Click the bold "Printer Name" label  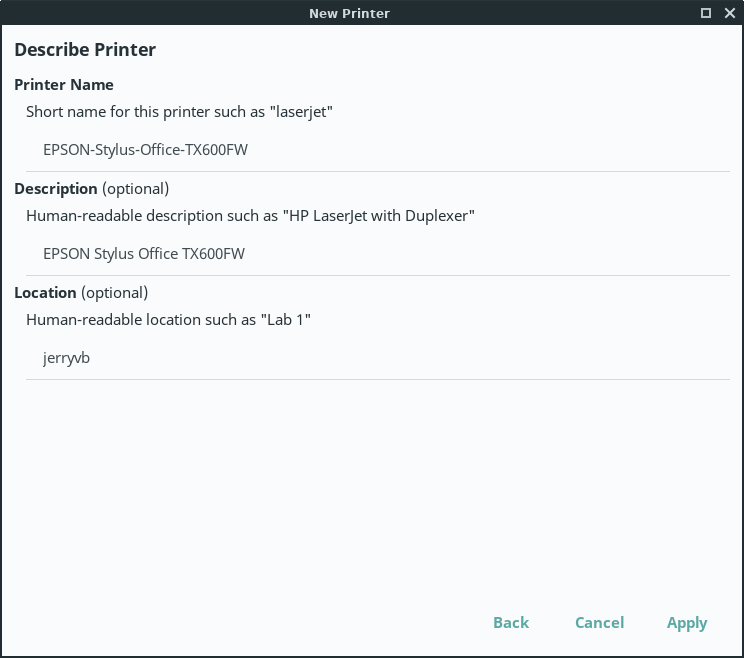64,85
